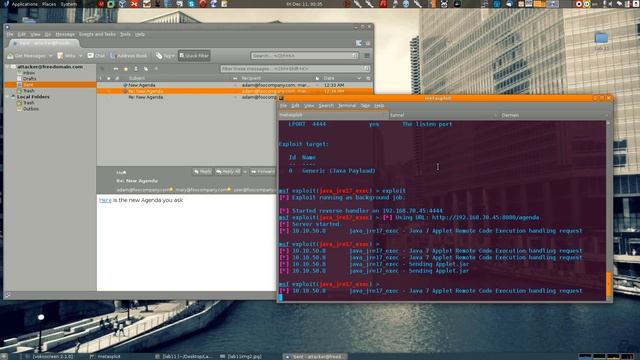Switch to the metasploit terminal tab
The width and height of the screenshot is (640, 360).
[x=333, y=115]
